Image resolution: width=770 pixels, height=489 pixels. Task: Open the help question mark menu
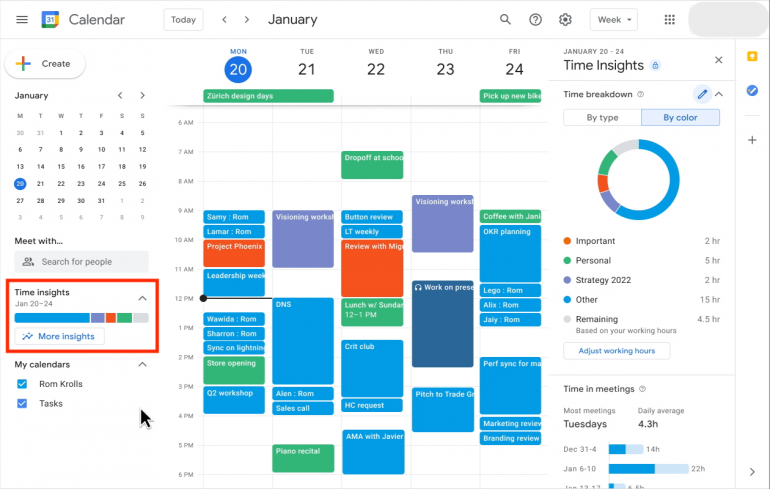click(535, 20)
